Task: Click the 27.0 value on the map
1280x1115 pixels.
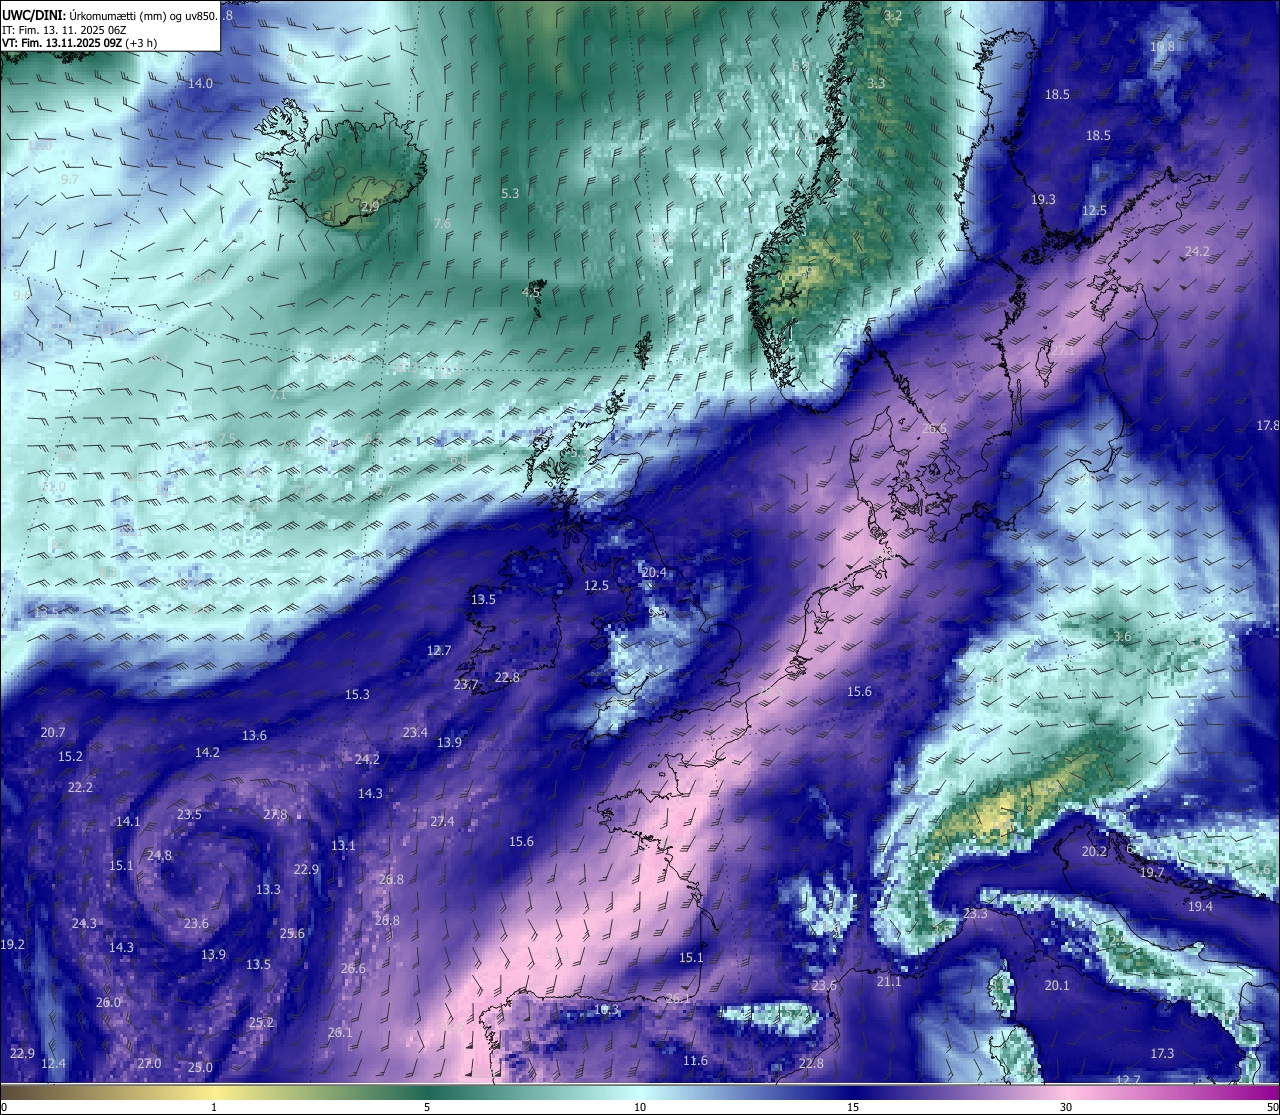Action: (x=149, y=1064)
